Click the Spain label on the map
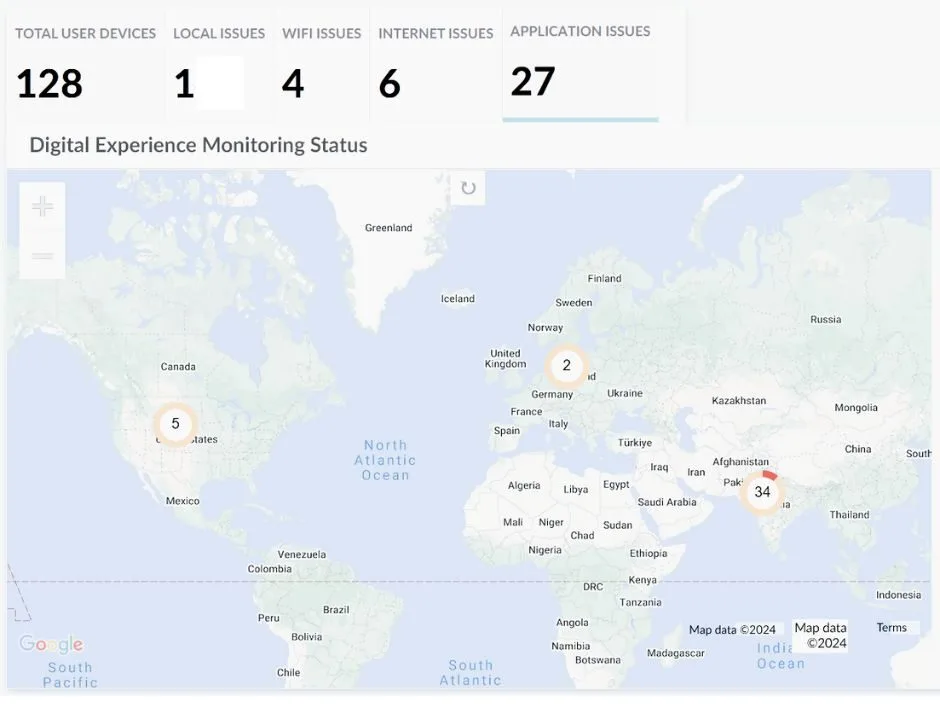This screenshot has width=940, height=708. (x=507, y=430)
